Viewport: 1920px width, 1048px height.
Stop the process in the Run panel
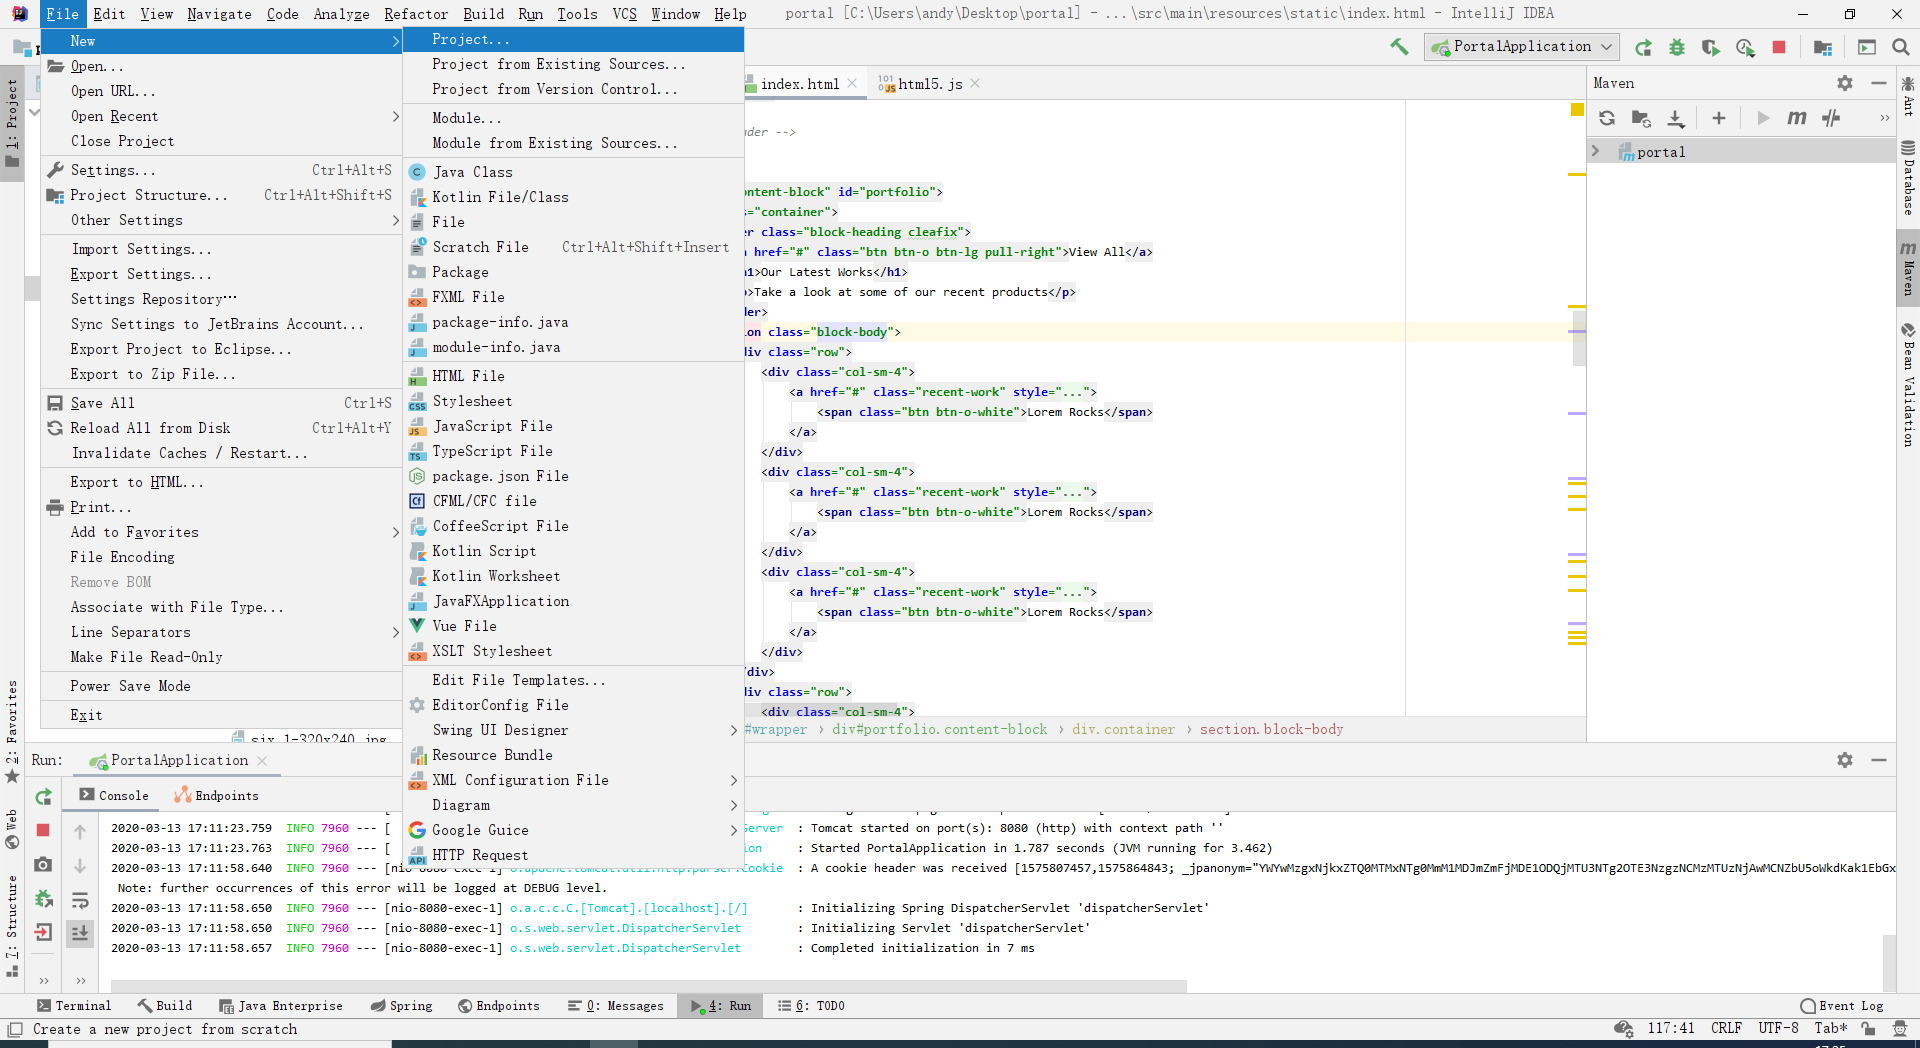[43, 830]
